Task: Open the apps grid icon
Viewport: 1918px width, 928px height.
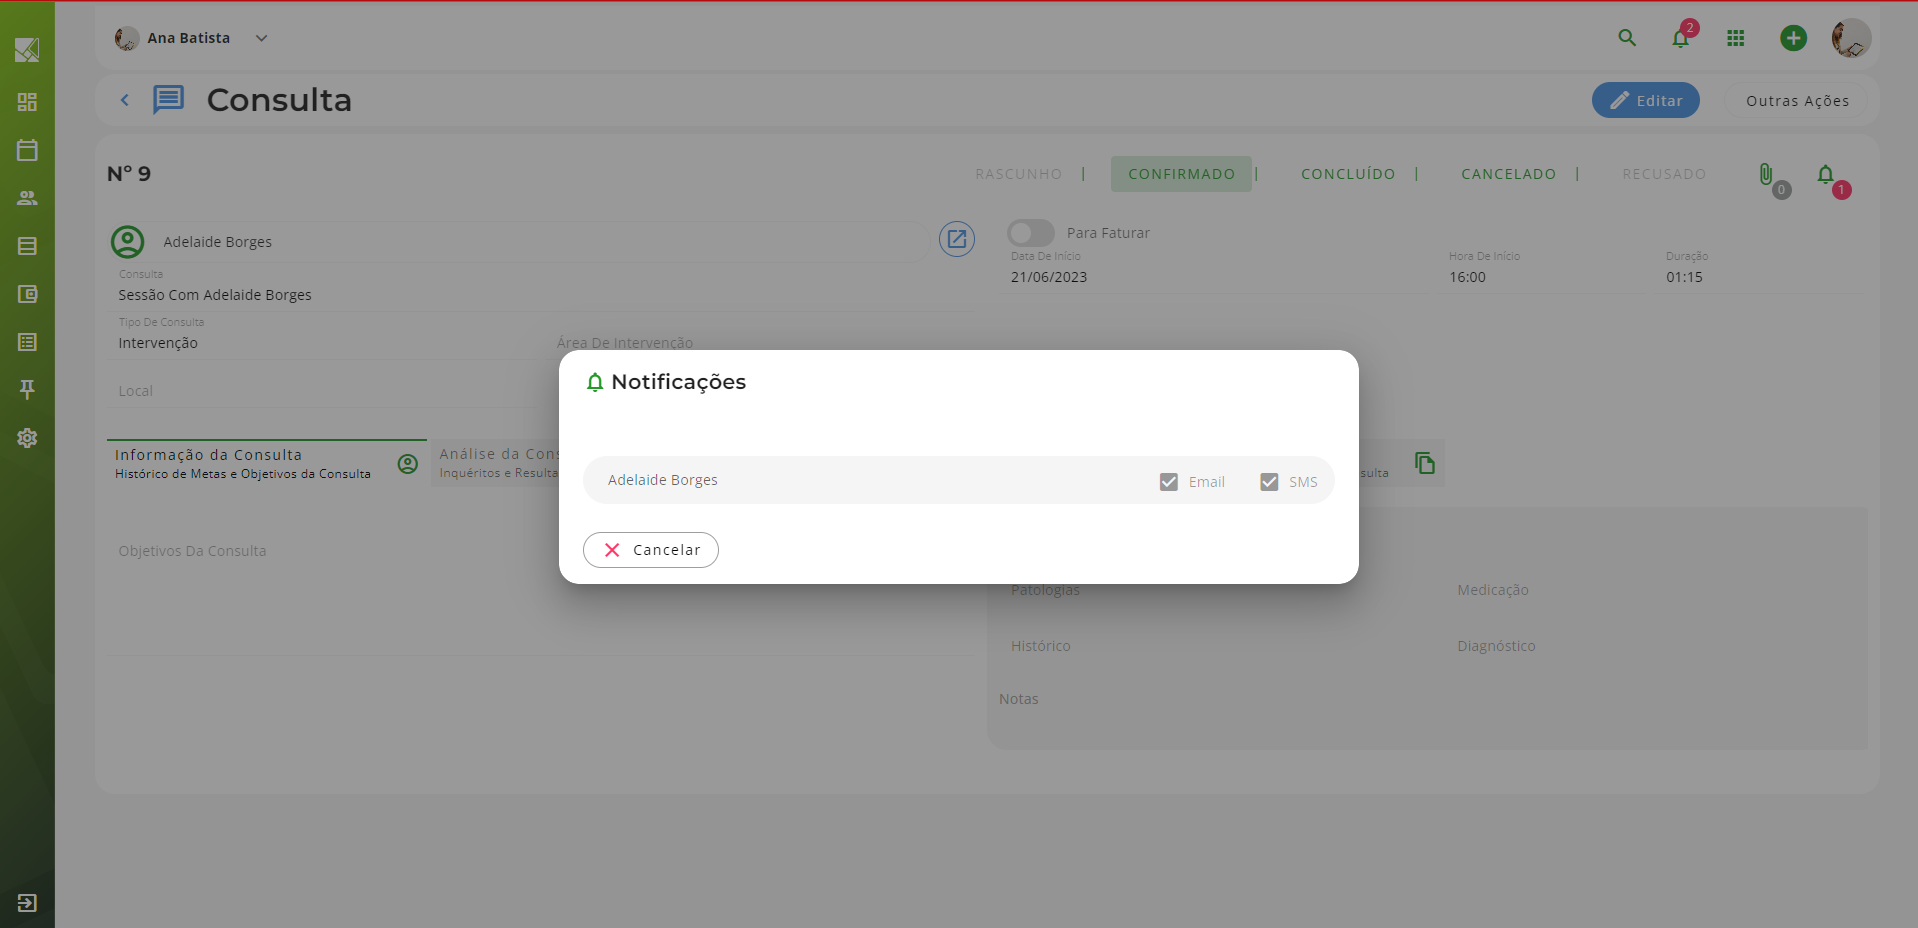Action: (x=1735, y=38)
